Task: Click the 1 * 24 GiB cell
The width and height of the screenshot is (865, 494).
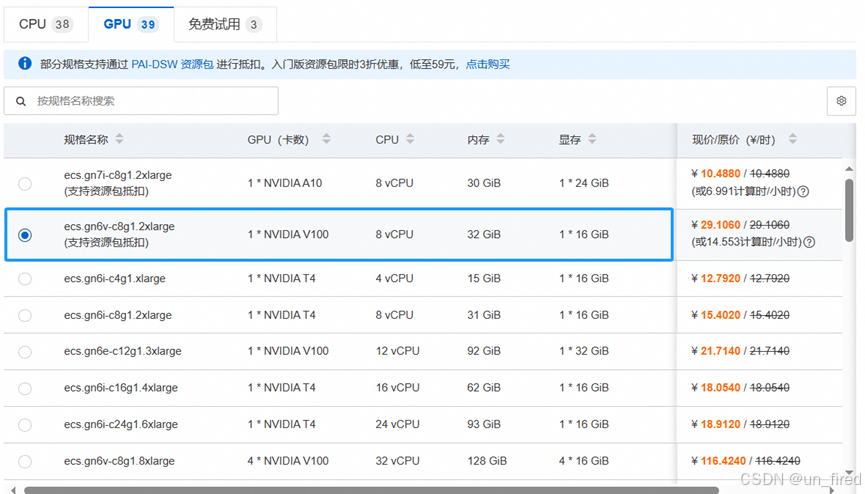Action: click(584, 183)
